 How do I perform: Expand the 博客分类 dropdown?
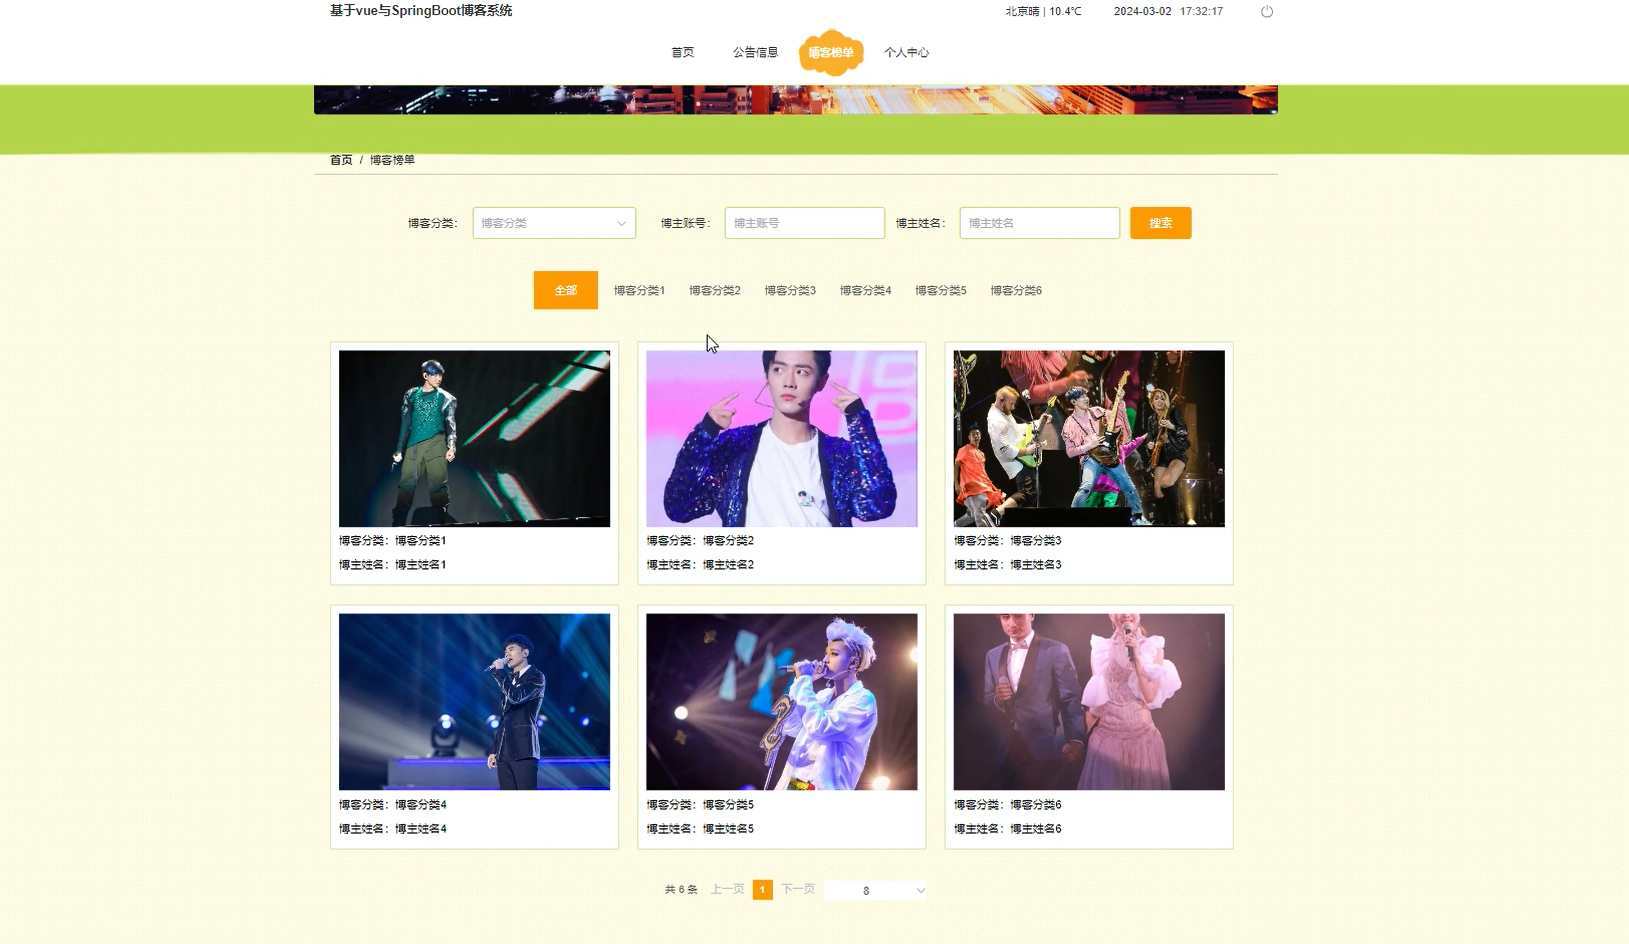coord(554,223)
